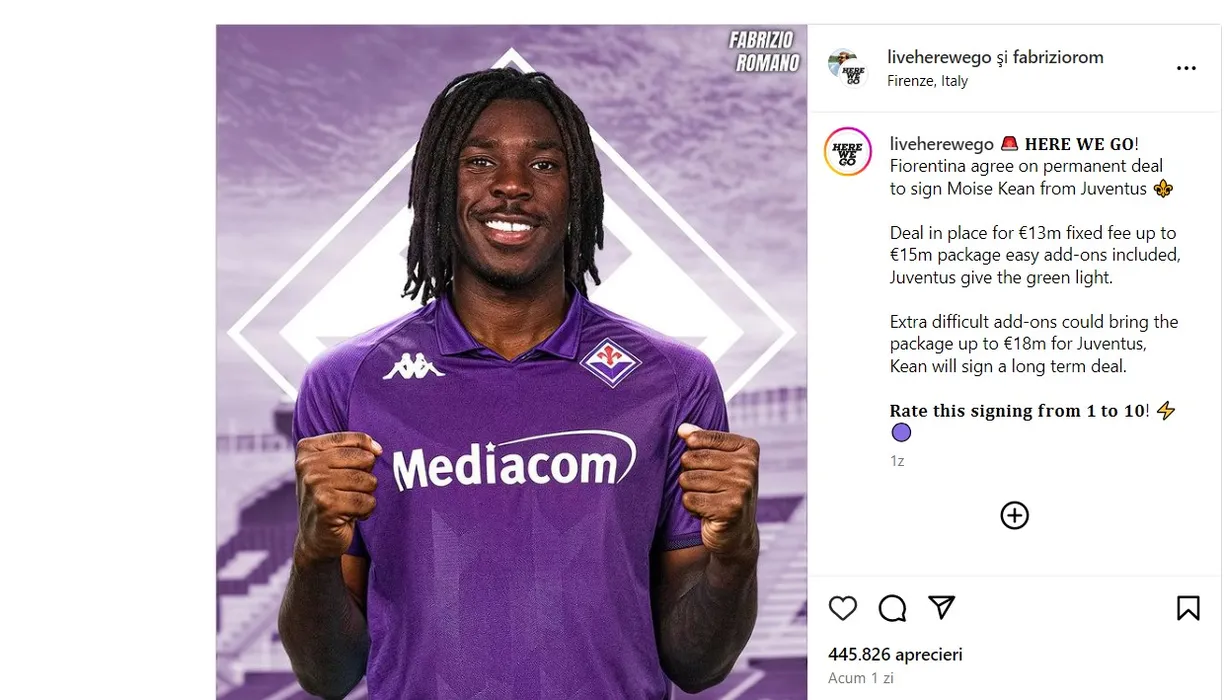
Task: Click the purple circle emoji in the caption
Action: tap(901, 433)
